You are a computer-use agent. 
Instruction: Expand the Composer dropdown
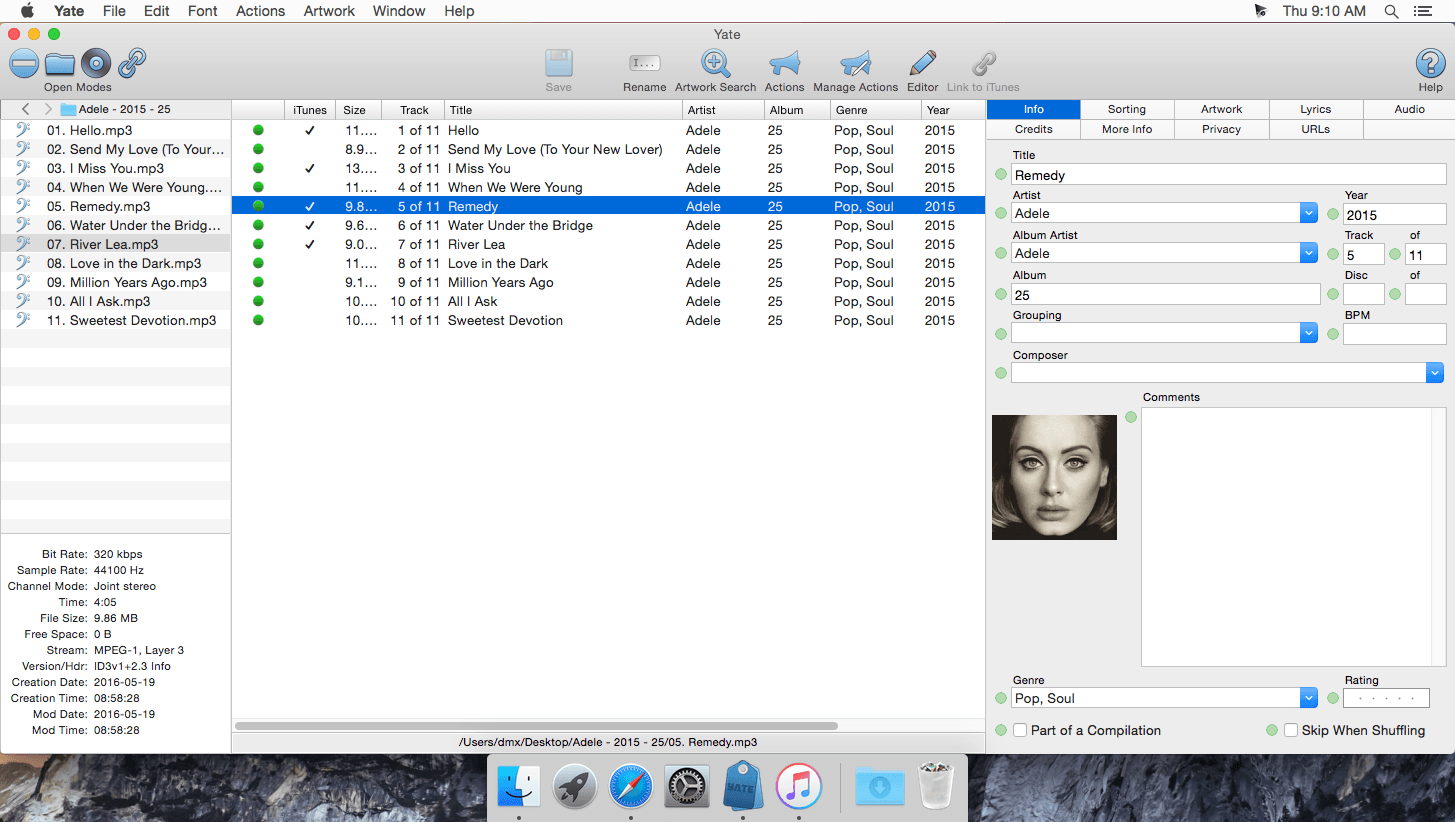[x=1435, y=373]
